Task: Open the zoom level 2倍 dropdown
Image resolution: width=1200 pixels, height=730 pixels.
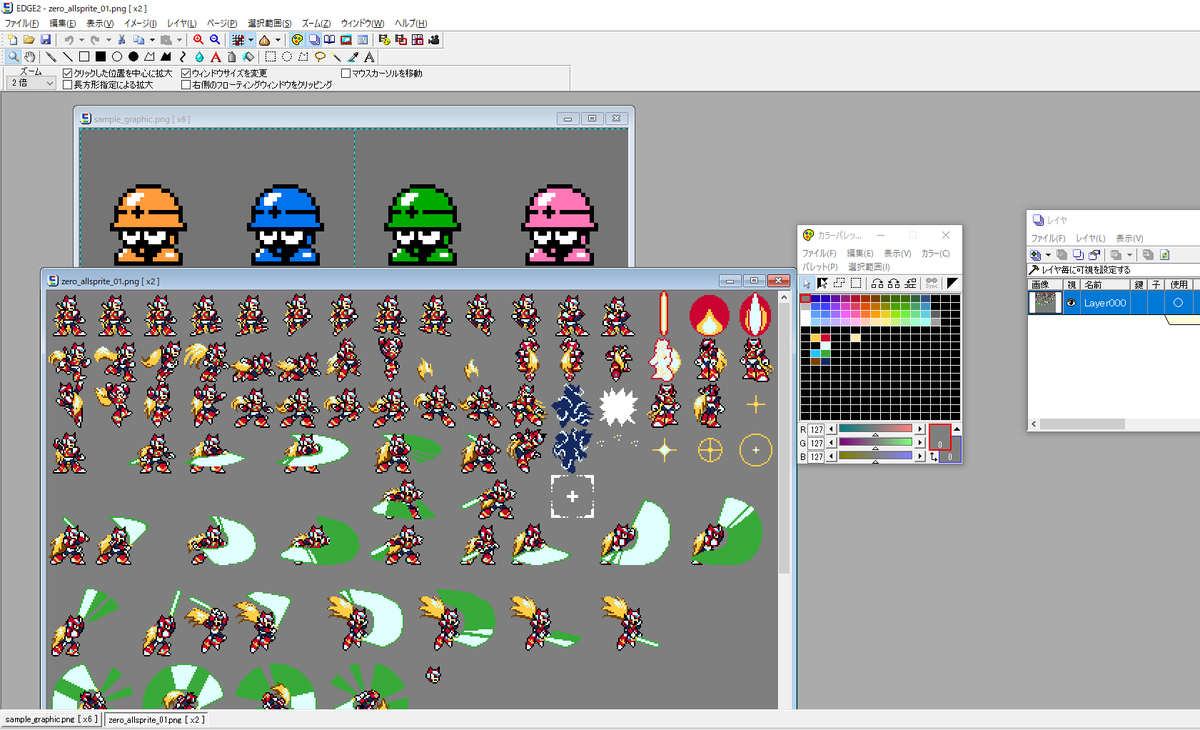Action: pos(31,84)
